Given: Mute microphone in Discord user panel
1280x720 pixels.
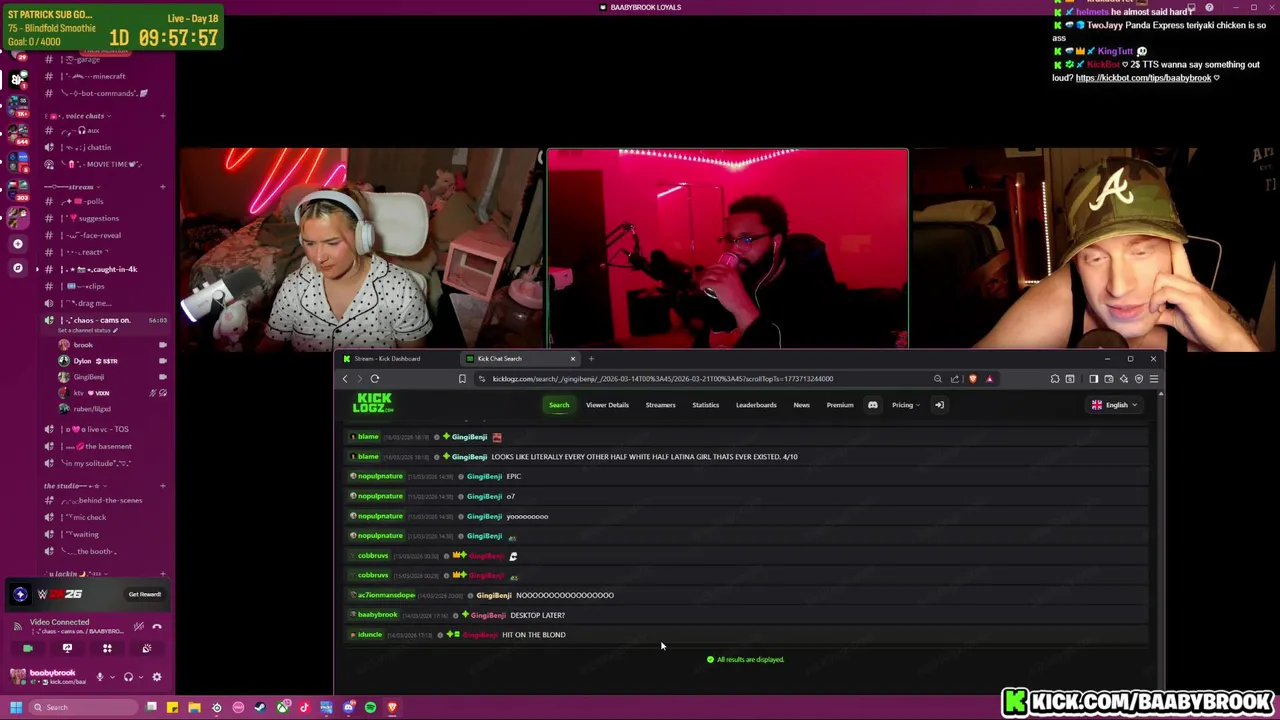Looking at the screenshot, I should 99,677.
